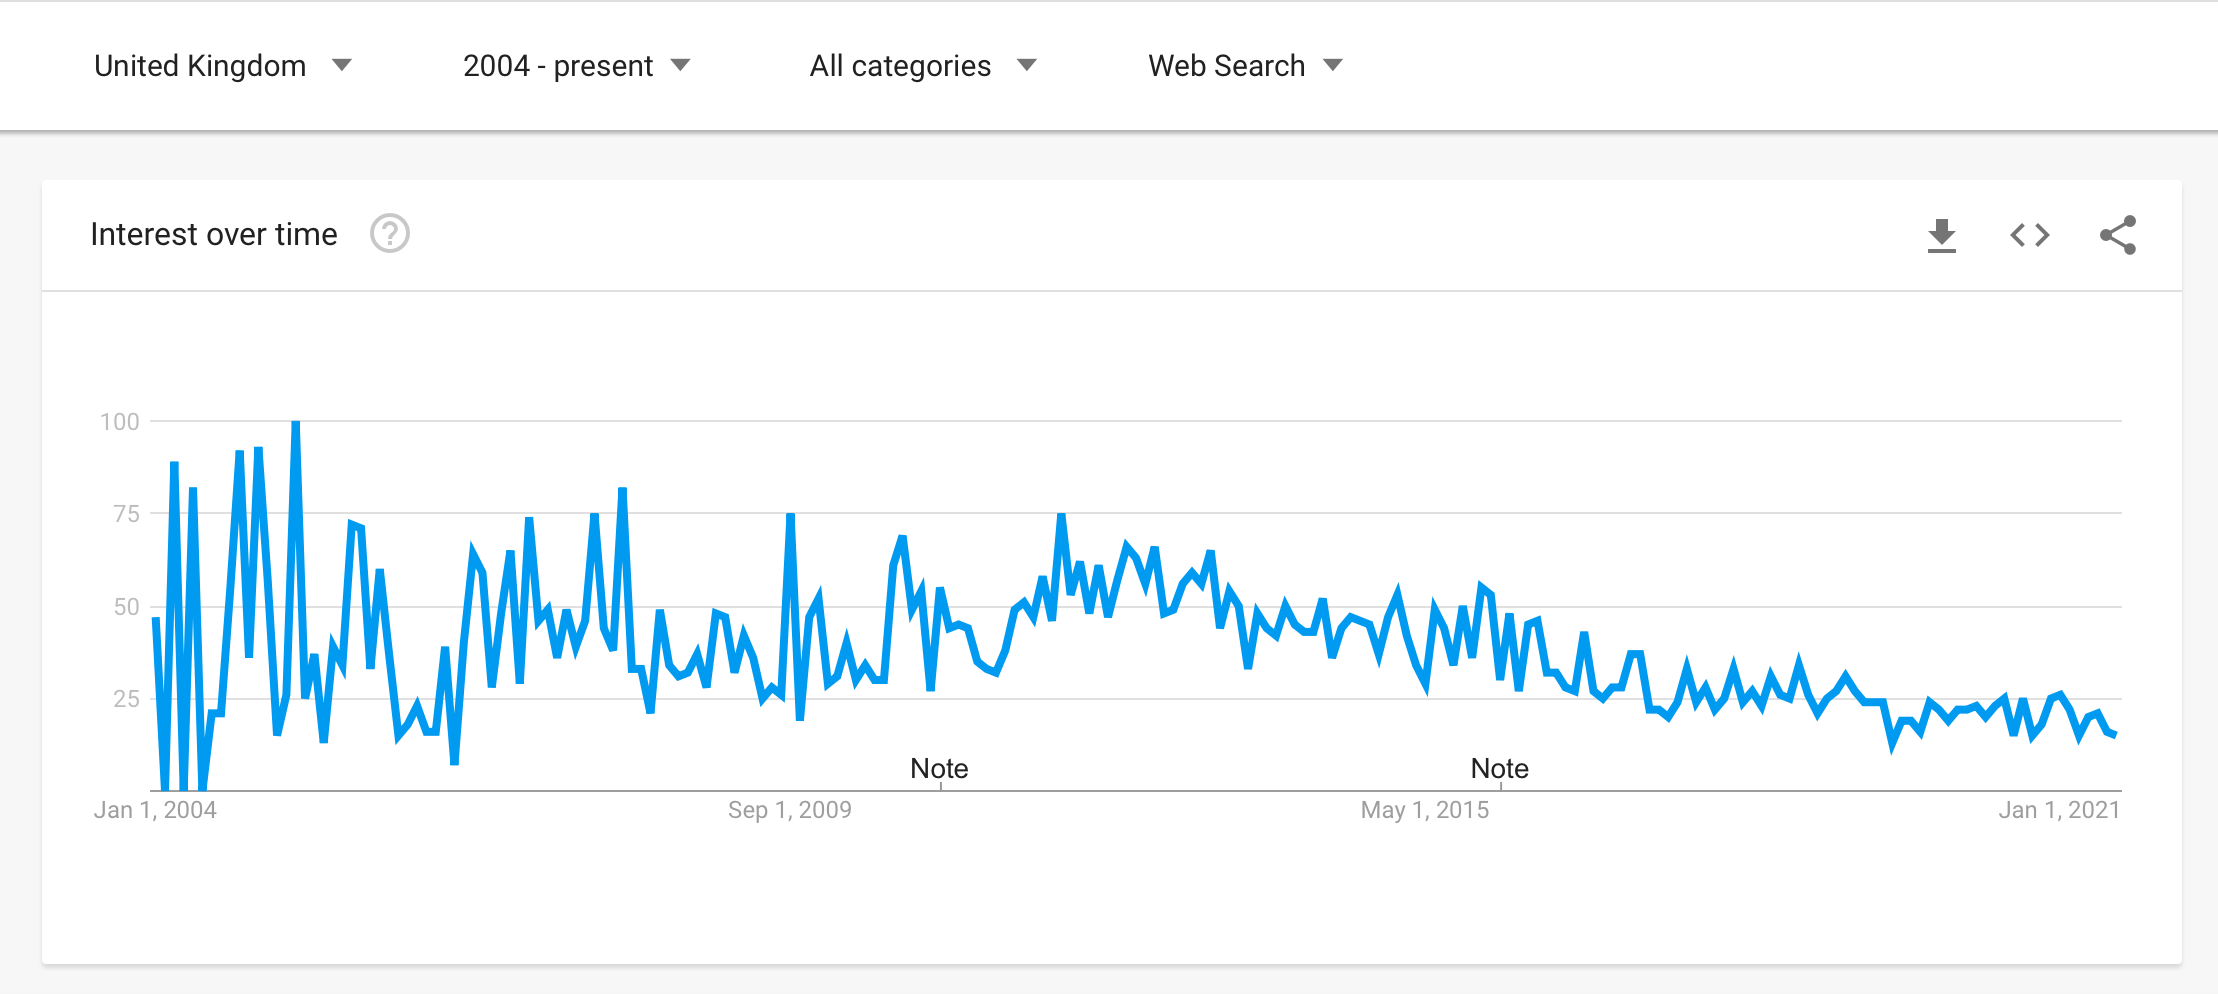Open the embed code icon
Screen dimensions: 2218x994
(x=2029, y=235)
